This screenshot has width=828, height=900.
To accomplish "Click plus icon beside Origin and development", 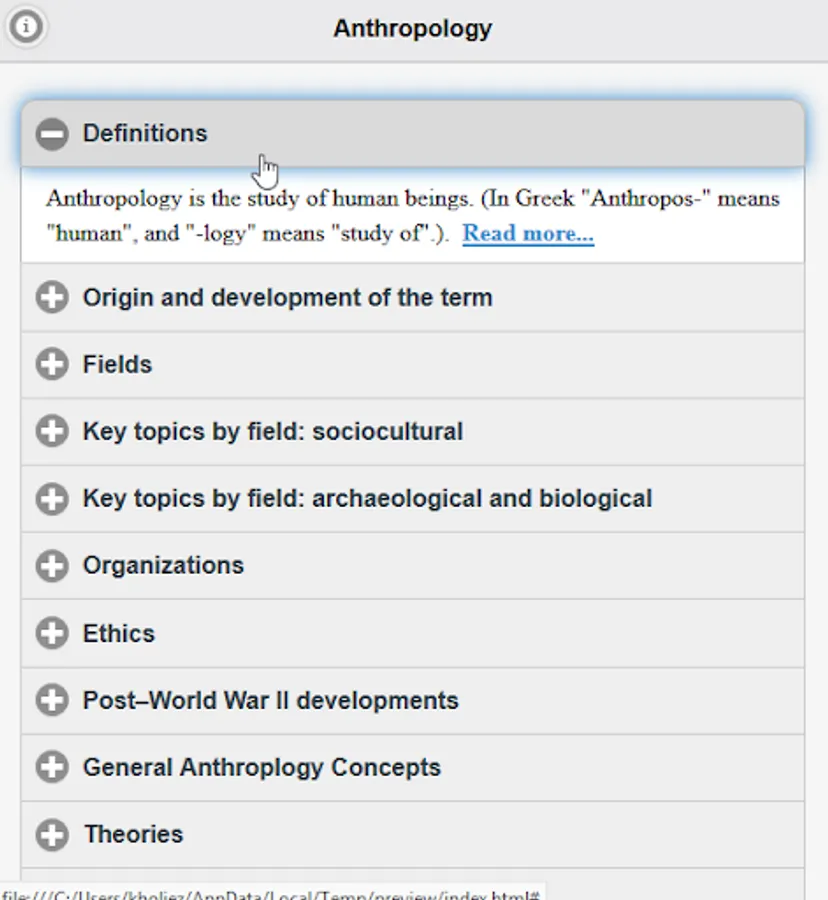I will [52, 298].
